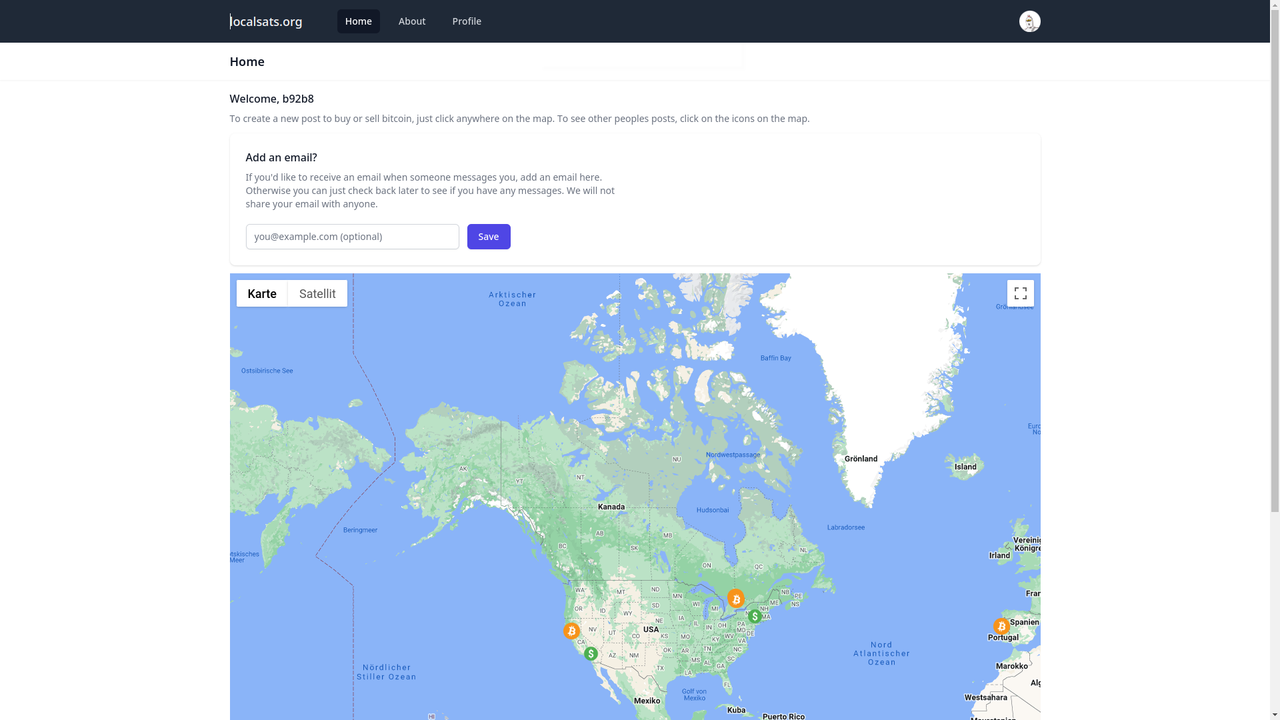
Task: Click the Island label on map
Action: tap(965, 467)
